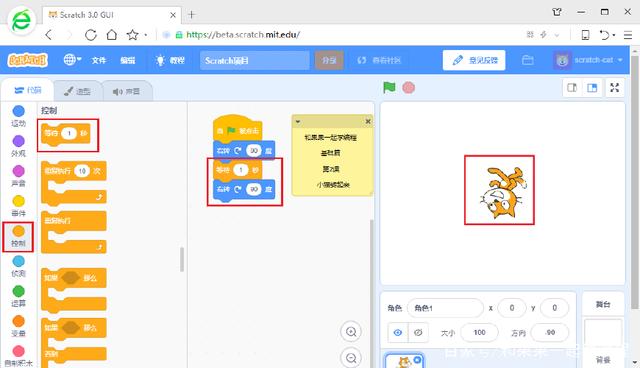Close the Scratch 3.0 GUI browser tab
The image size is (640, 368).
click(173, 15)
